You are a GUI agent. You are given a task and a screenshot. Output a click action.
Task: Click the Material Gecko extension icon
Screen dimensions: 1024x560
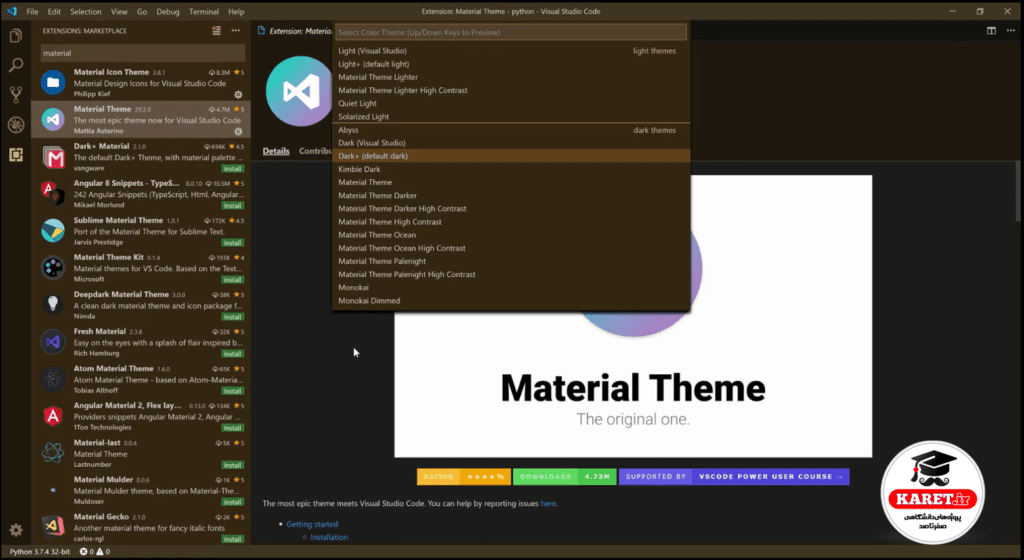pyautogui.click(x=53, y=527)
